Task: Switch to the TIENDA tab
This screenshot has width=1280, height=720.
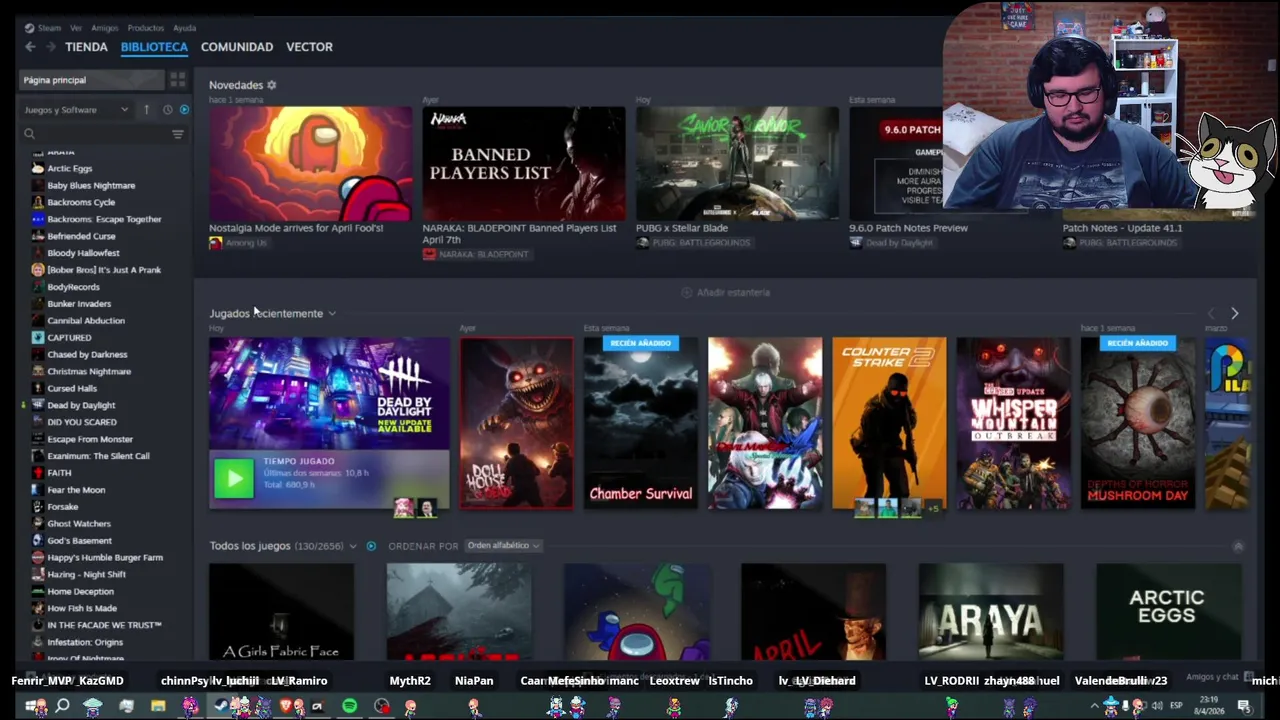Action: pos(86,47)
